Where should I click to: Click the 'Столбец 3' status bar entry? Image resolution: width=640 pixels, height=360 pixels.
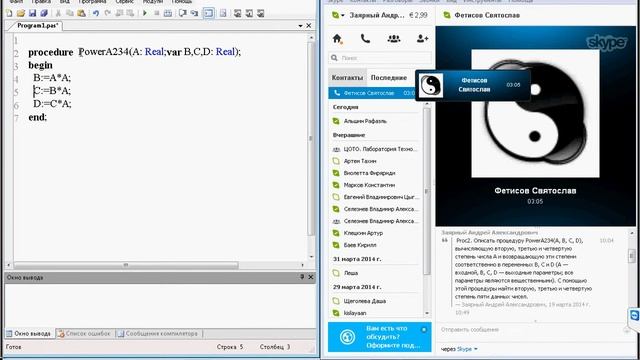[x=275, y=347]
